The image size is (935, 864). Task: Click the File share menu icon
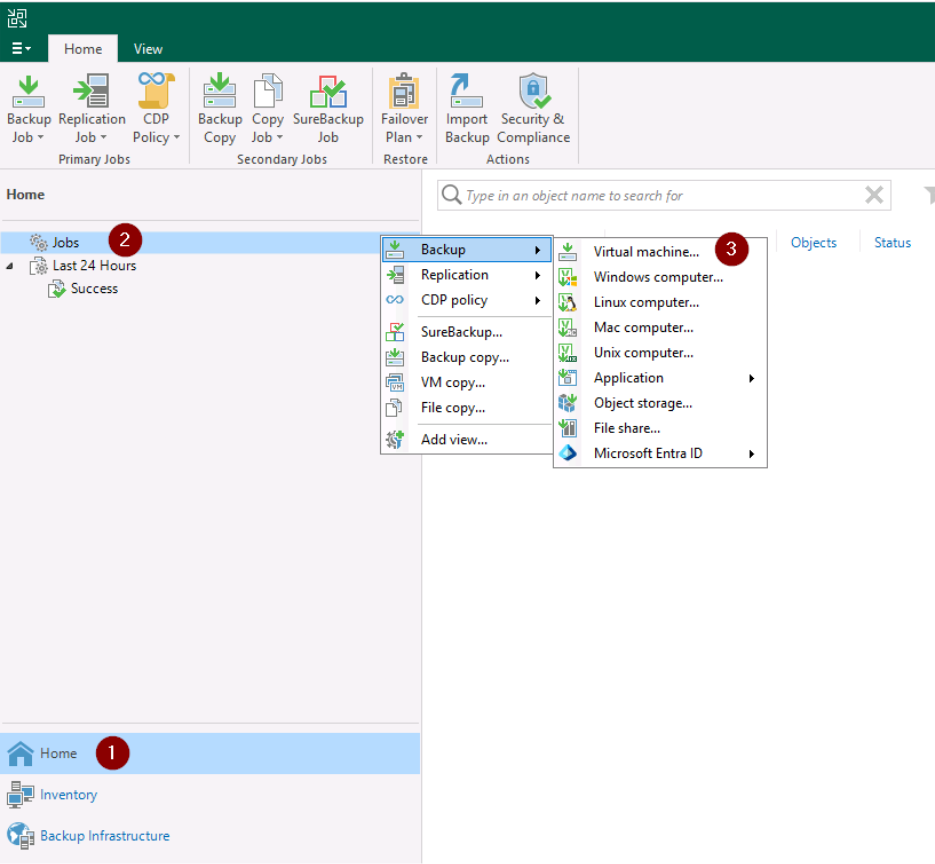tap(568, 428)
